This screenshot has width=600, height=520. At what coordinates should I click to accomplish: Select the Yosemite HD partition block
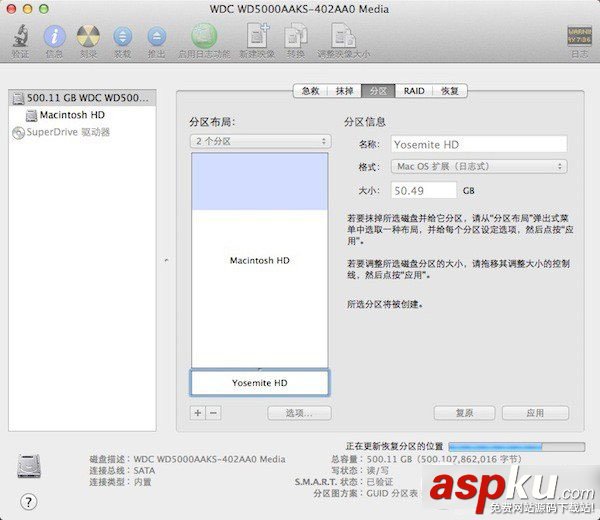click(259, 383)
